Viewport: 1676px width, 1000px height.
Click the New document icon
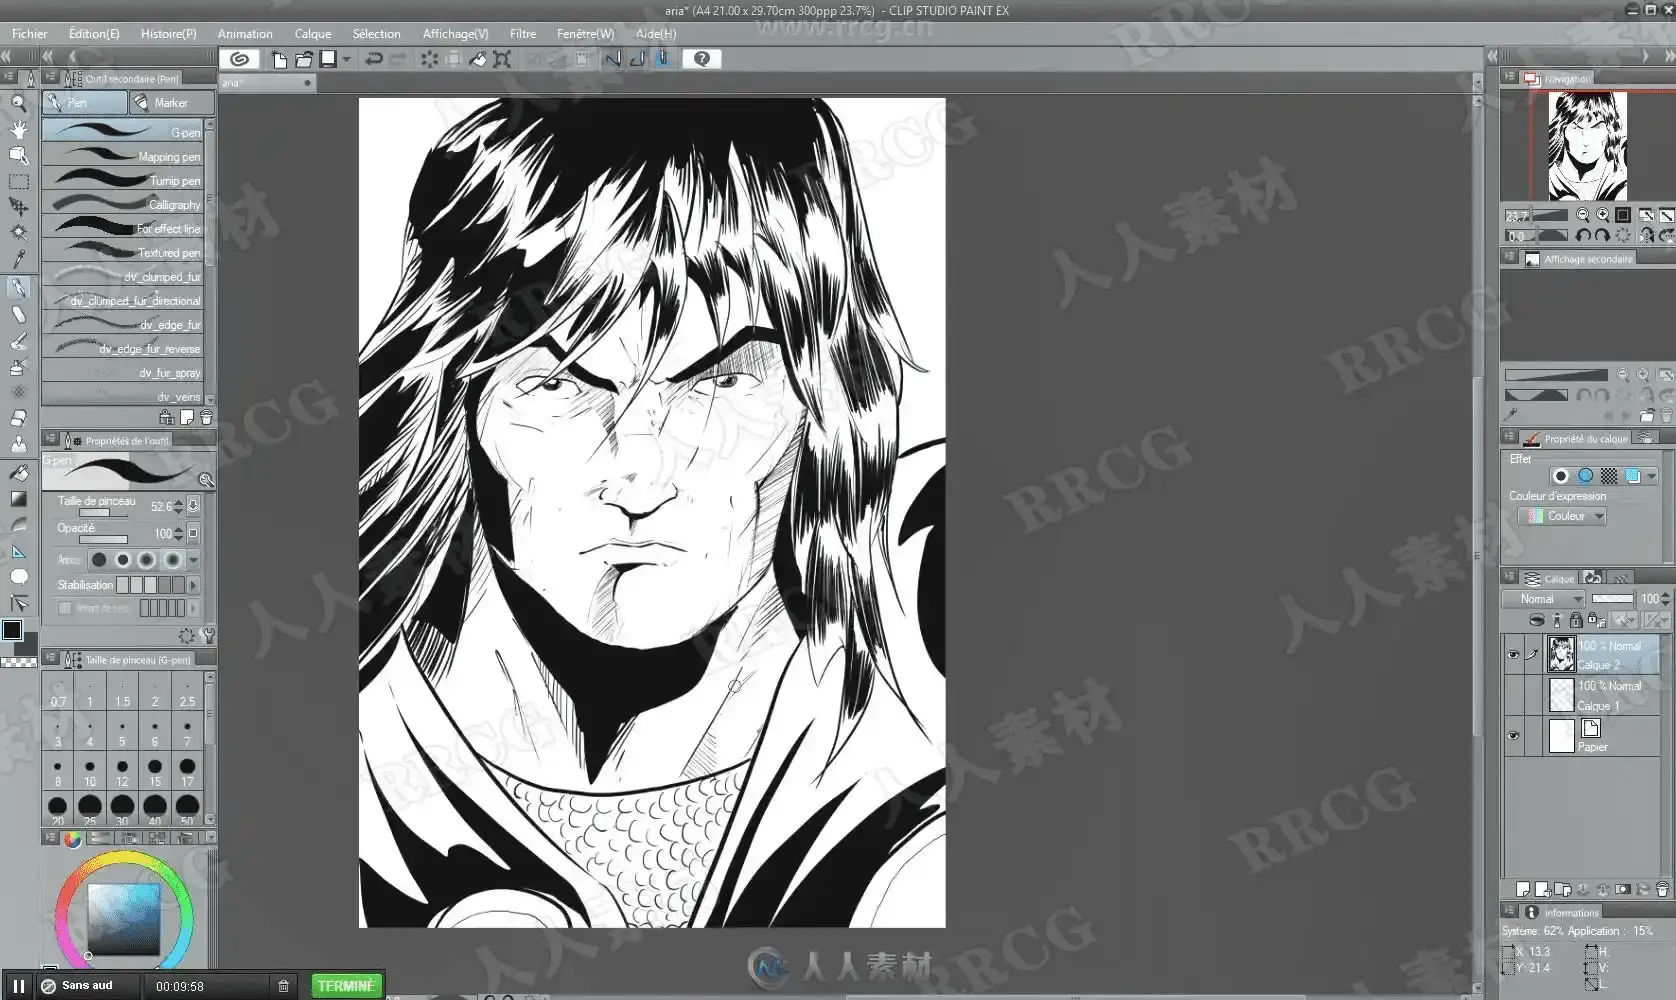tap(279, 59)
